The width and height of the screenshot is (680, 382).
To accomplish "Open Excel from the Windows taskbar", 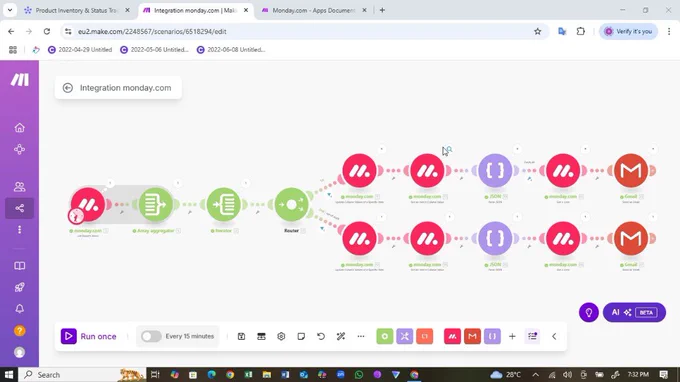I will click(248, 375).
